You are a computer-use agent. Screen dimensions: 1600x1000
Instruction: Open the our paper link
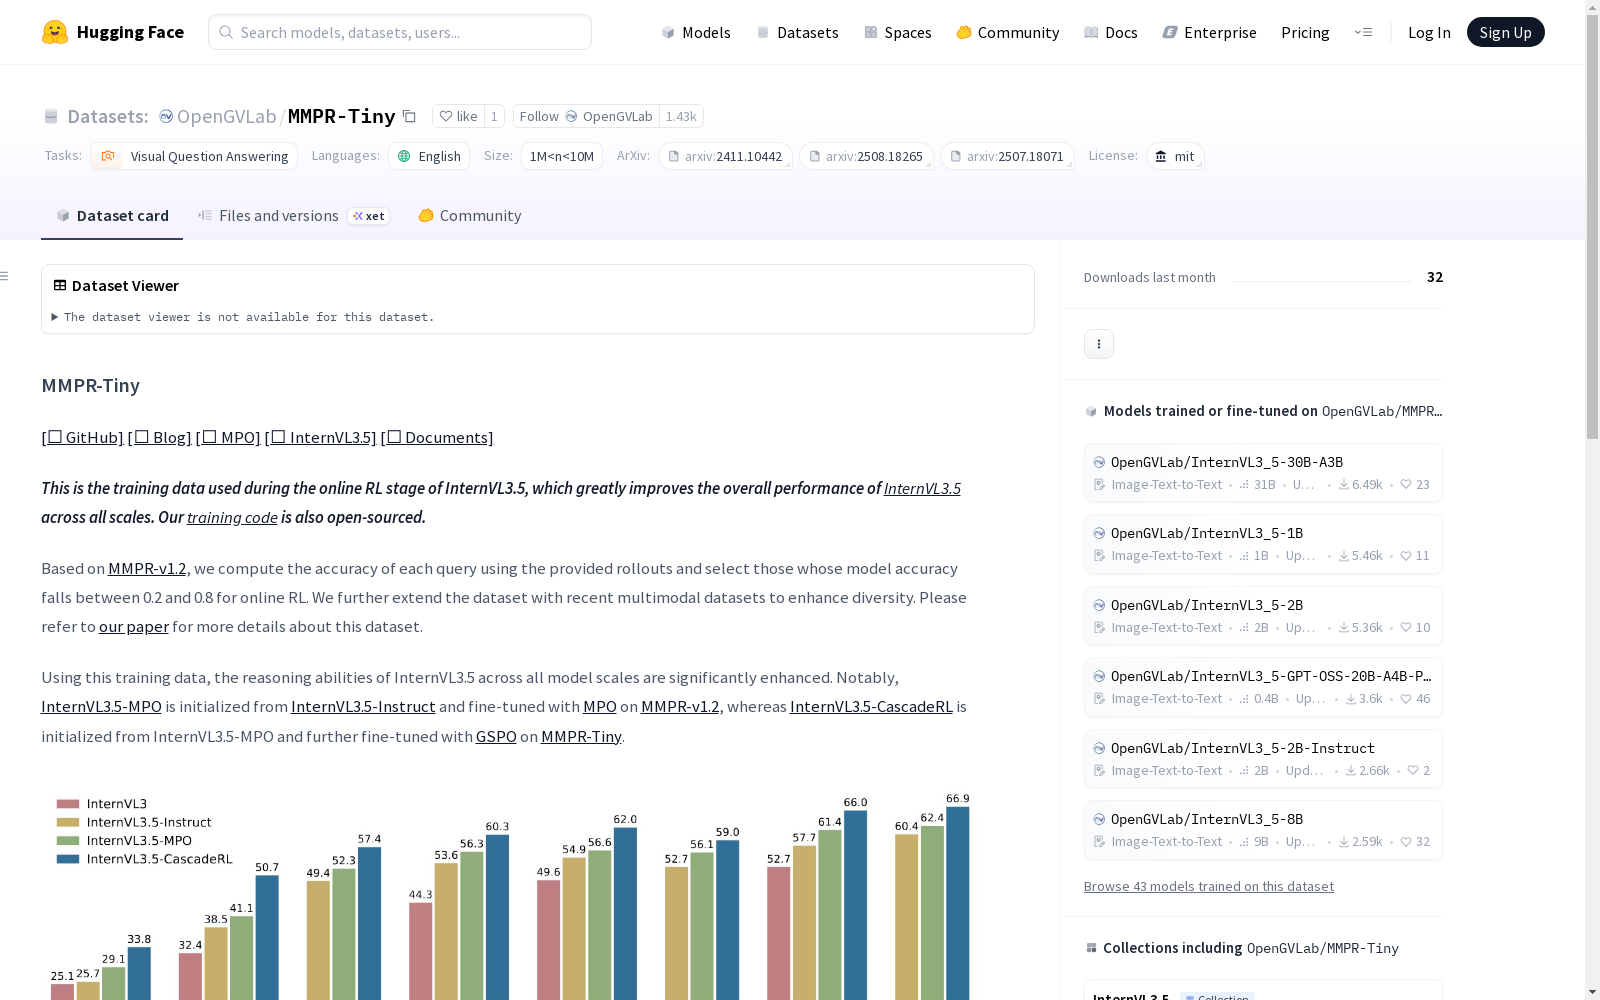[134, 626]
